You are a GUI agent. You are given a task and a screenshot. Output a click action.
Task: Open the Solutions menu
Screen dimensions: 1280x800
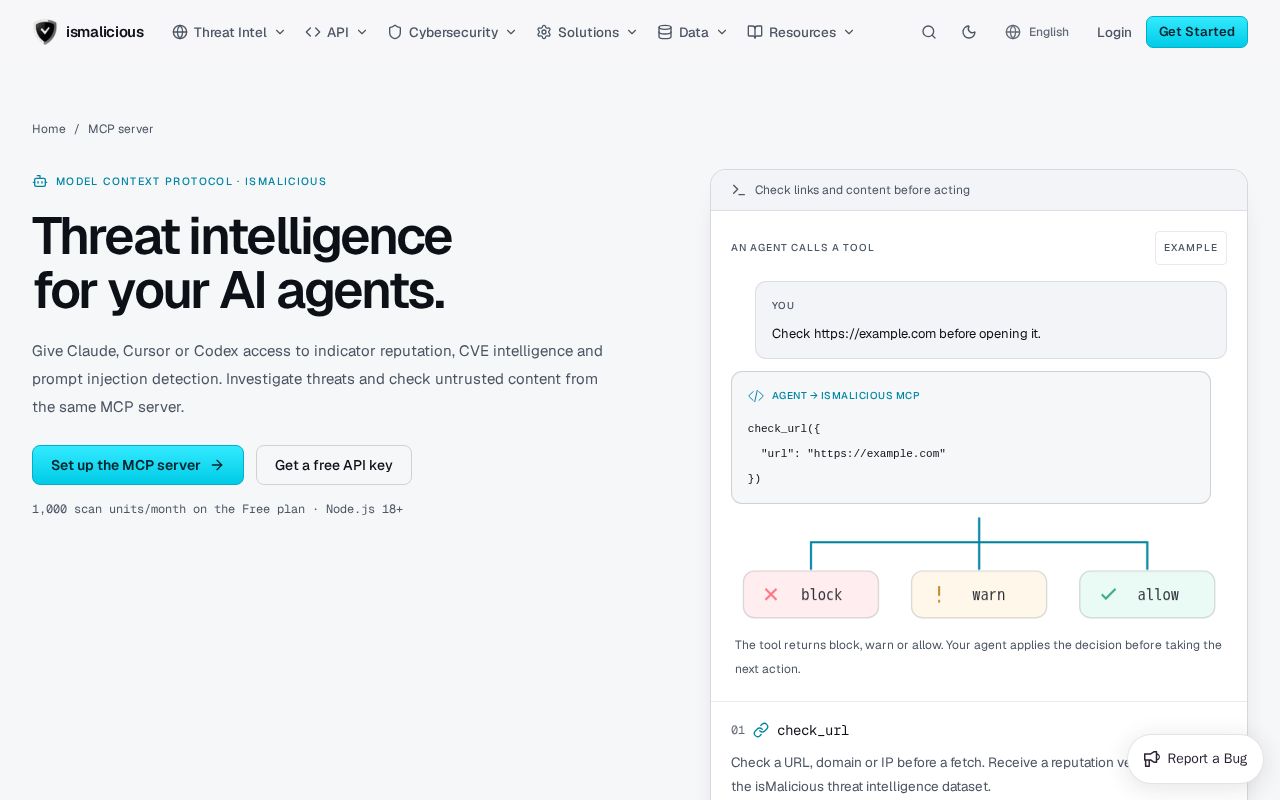coord(587,32)
